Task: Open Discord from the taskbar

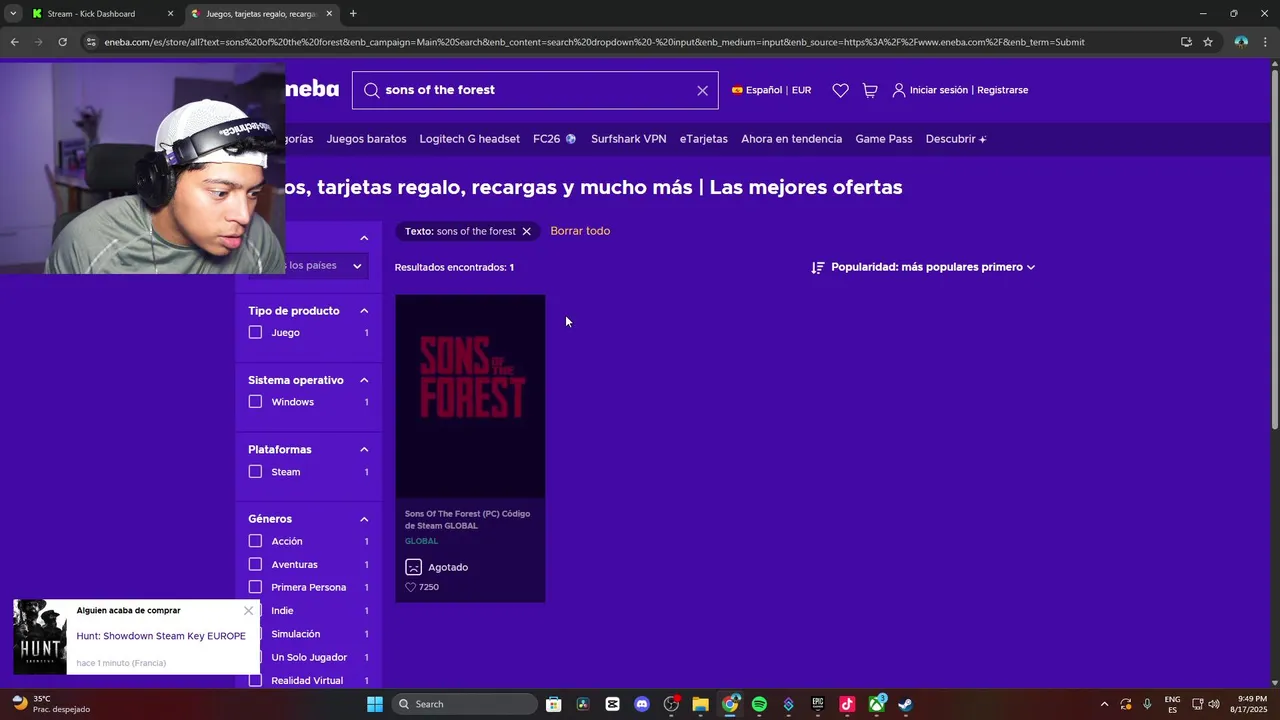Action: coord(642,704)
